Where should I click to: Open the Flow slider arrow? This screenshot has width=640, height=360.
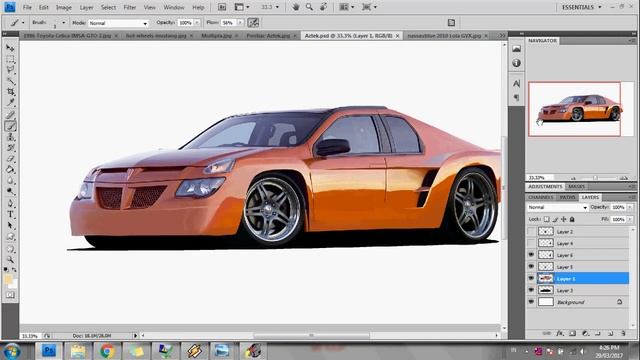coord(240,23)
